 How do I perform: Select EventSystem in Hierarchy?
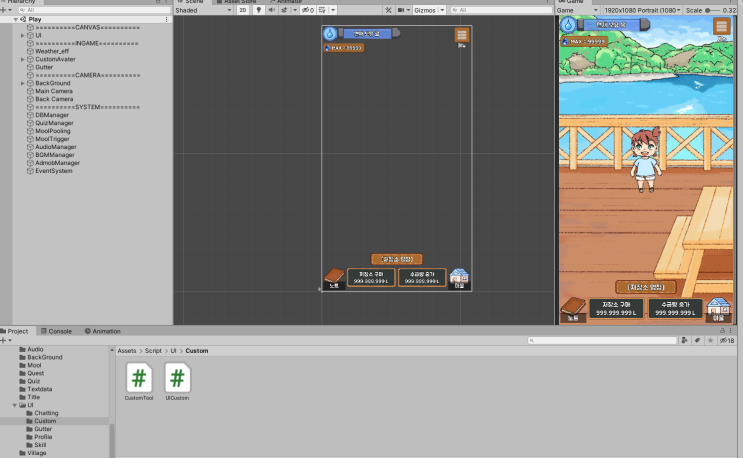54,171
